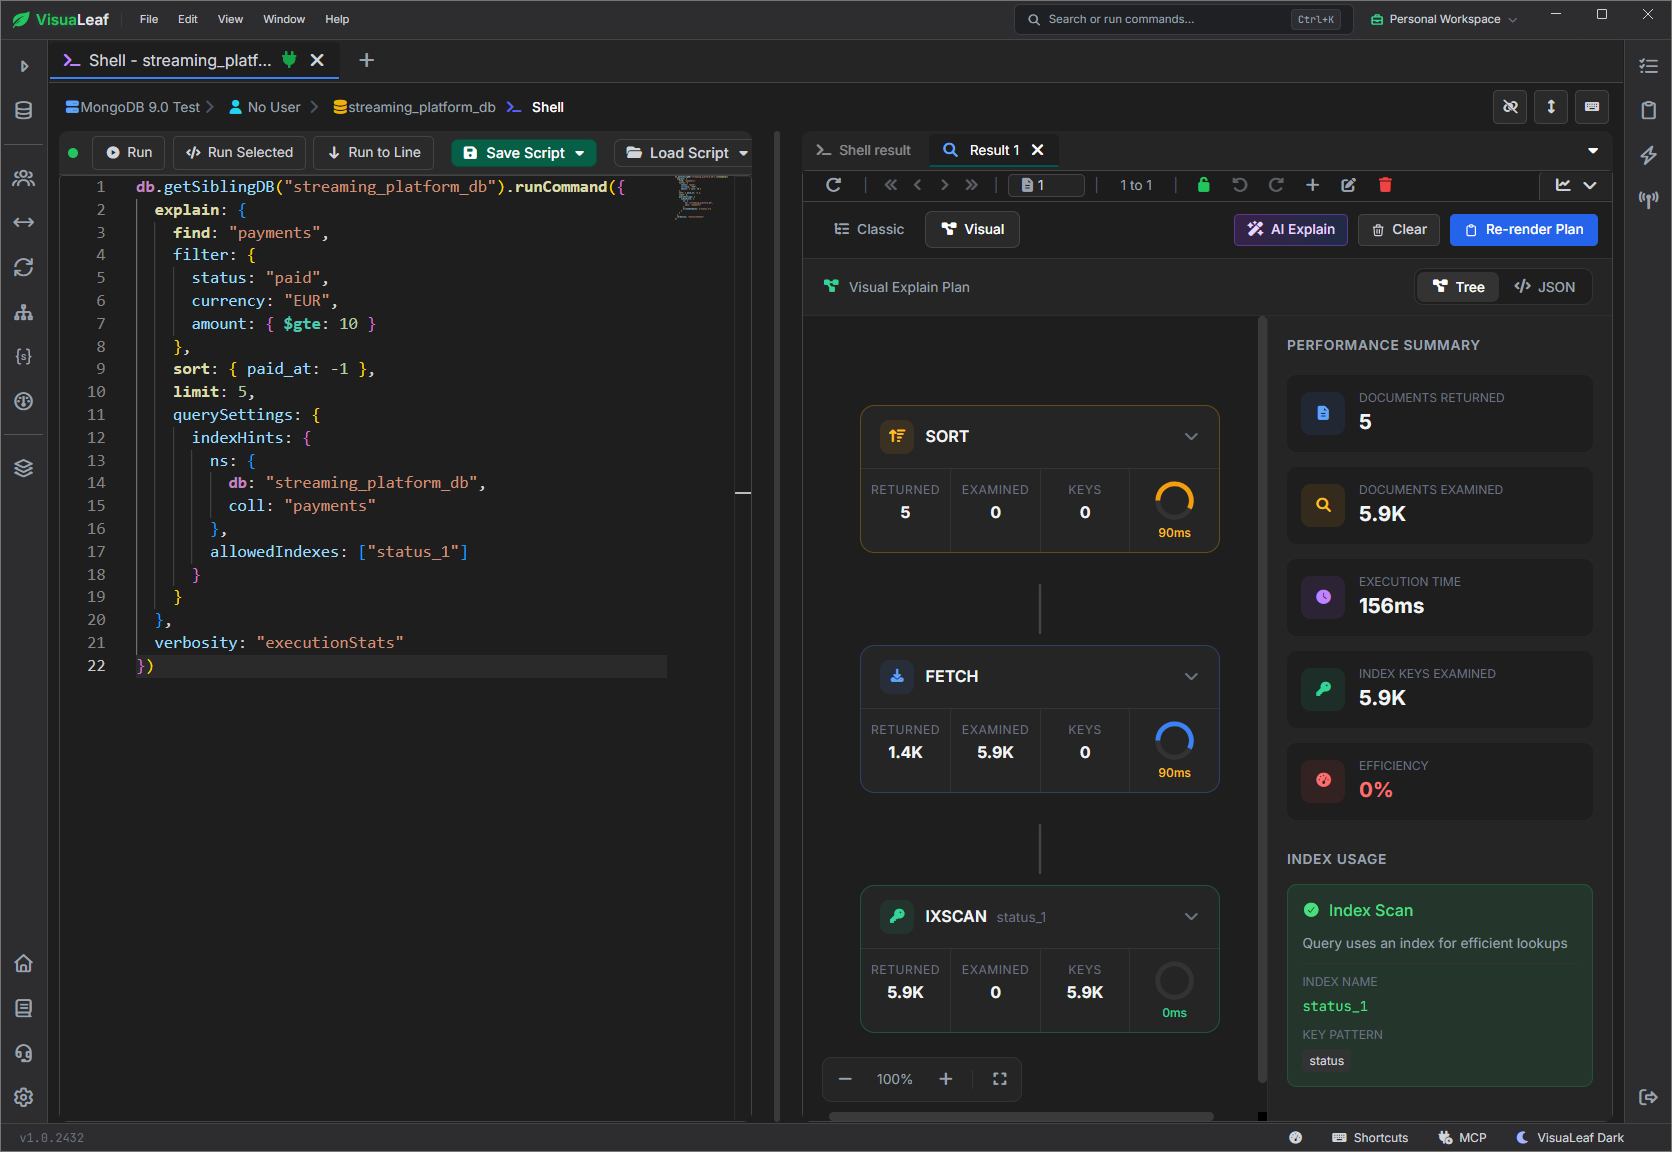This screenshot has width=1672, height=1152.
Task: Go to the first result page
Action: coord(891,185)
